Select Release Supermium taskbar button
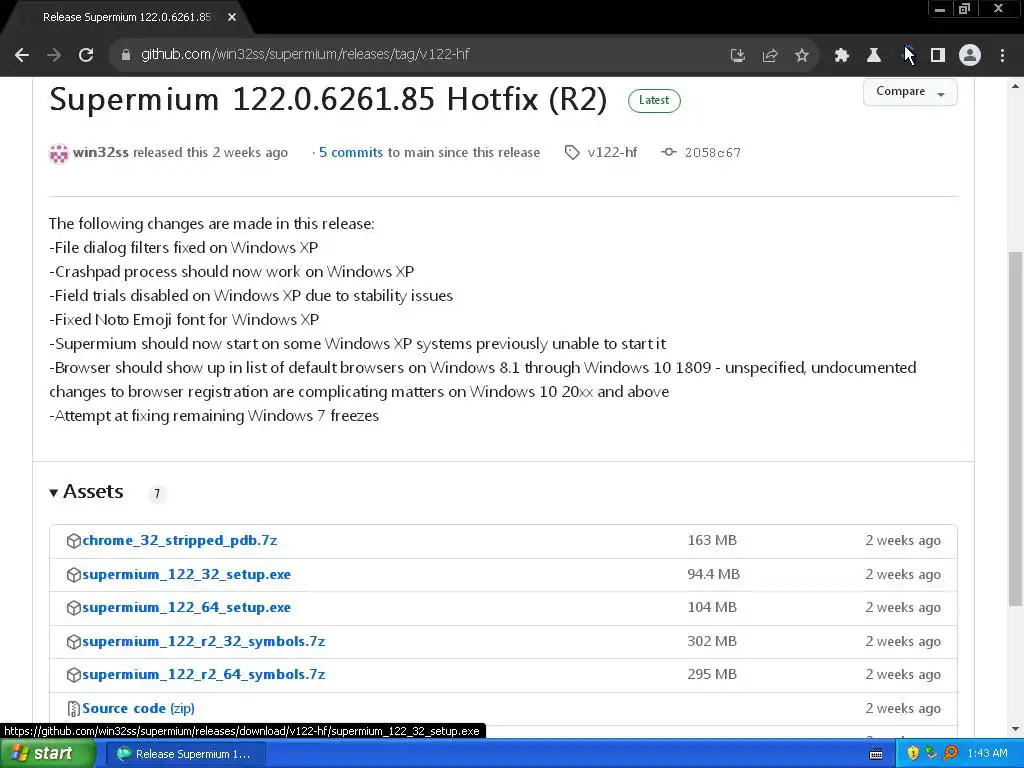Viewport: 1024px width, 768px height. pos(184,754)
